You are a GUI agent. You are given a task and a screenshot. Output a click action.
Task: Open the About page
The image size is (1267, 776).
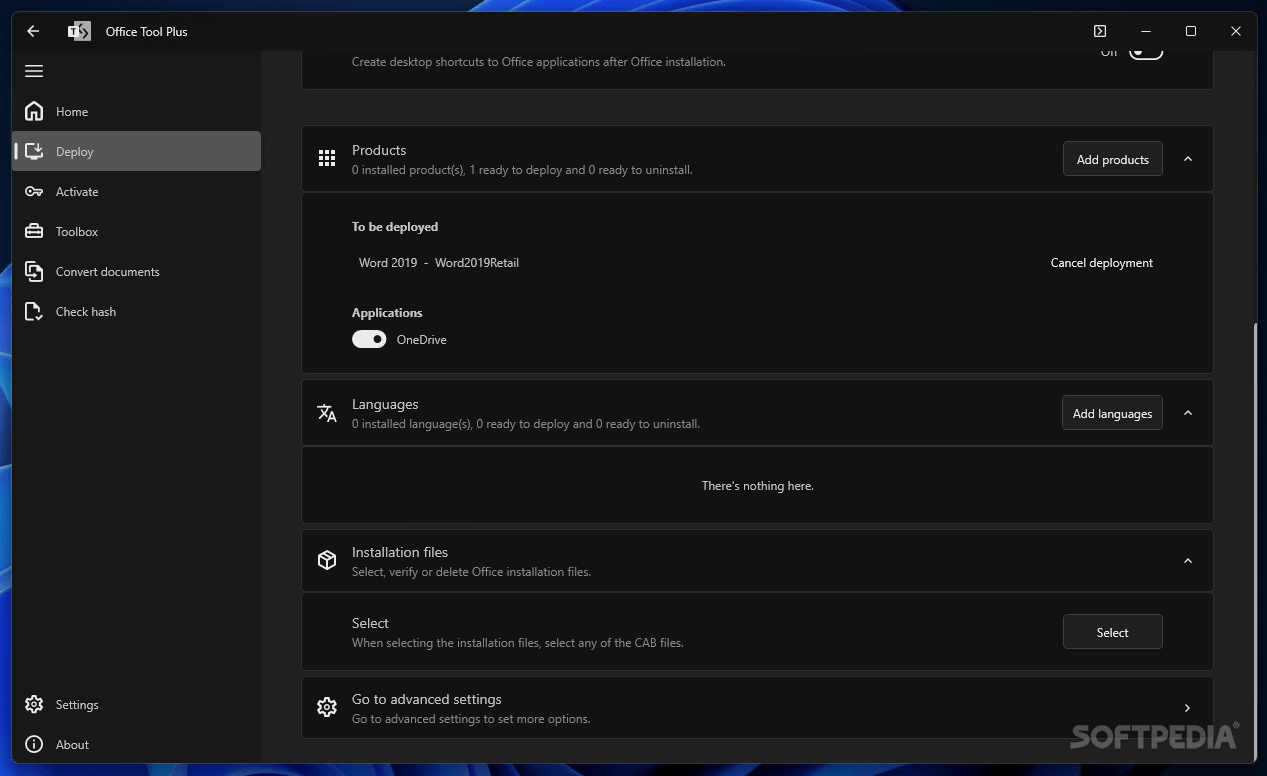[136, 744]
